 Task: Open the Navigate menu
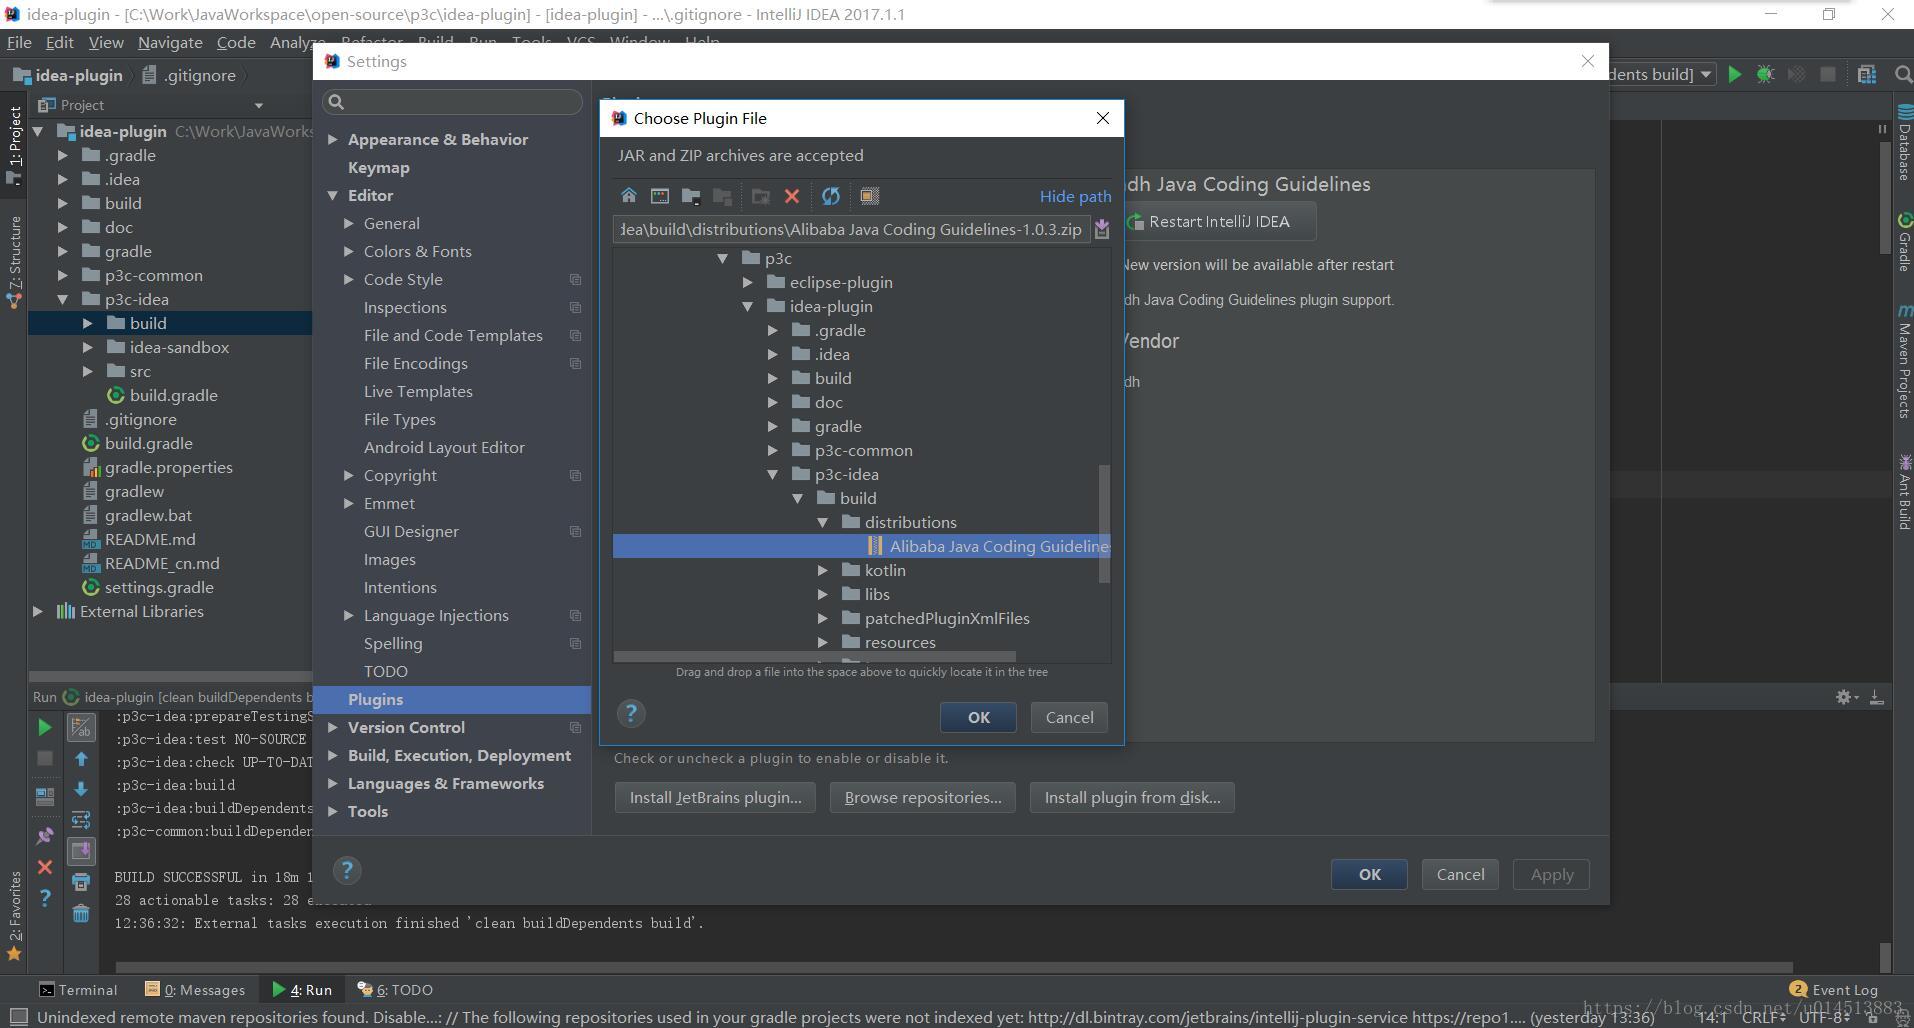click(x=170, y=42)
